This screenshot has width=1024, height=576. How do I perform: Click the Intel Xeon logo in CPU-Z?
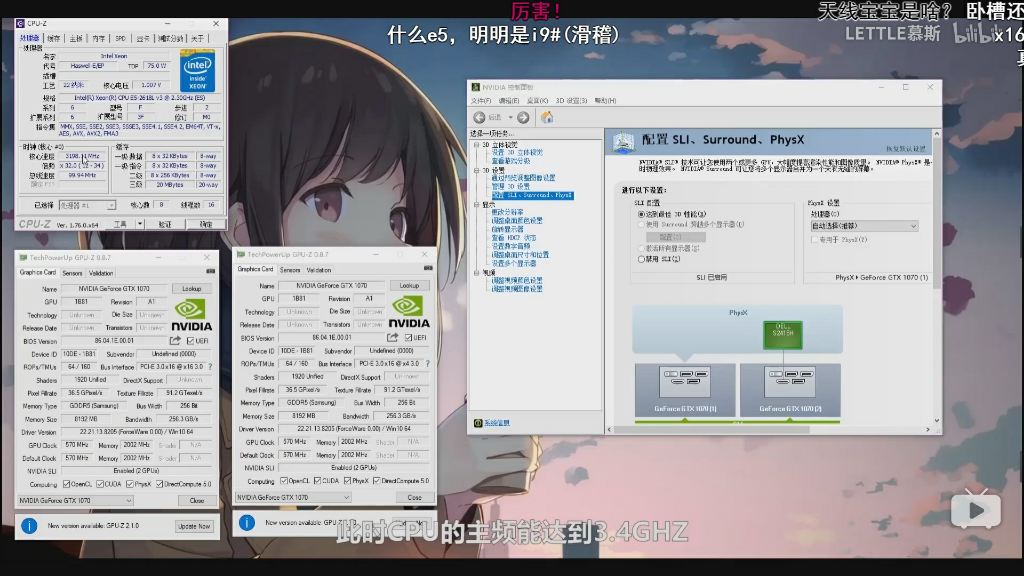tap(197, 71)
